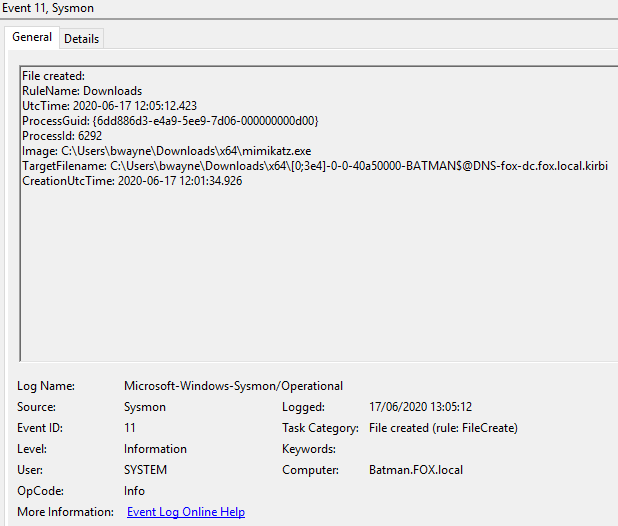Click the 'Keywords:' field label

(x=309, y=449)
